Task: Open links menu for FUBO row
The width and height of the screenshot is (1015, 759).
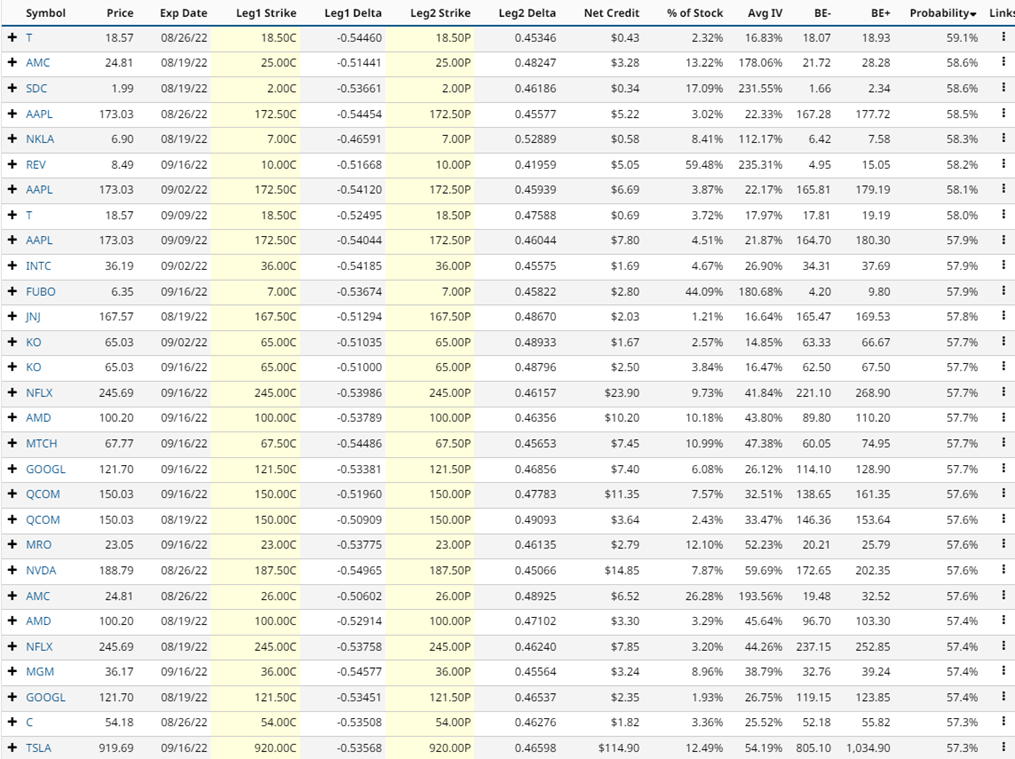Action: 1003,291
